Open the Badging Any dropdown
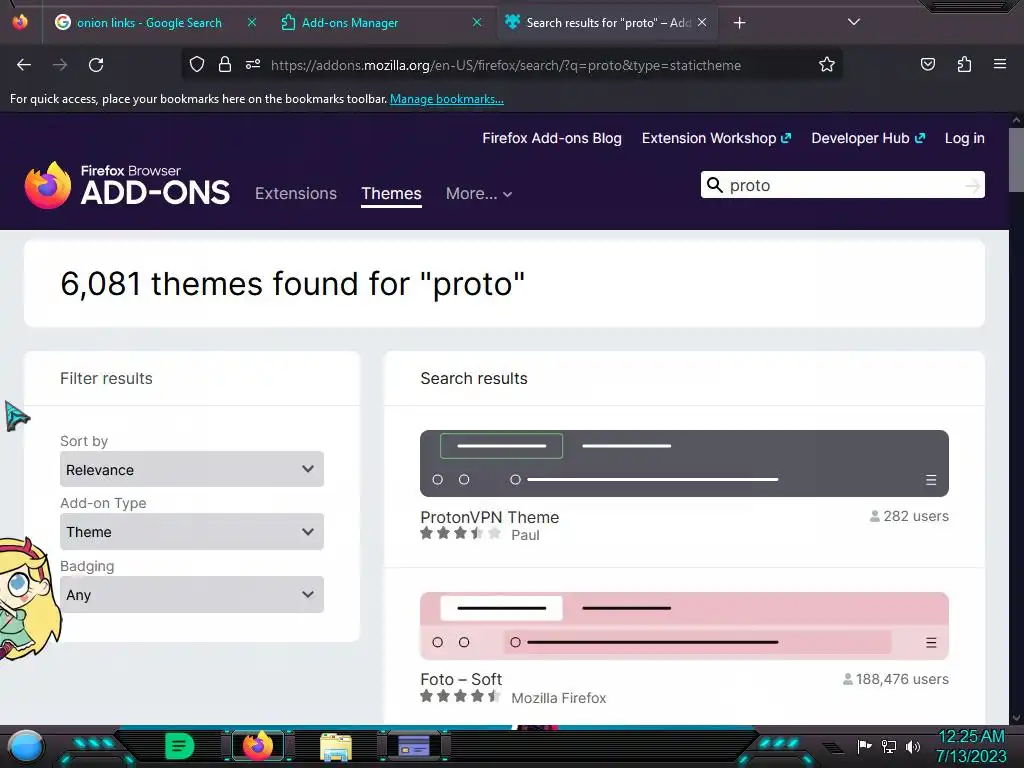 191,594
